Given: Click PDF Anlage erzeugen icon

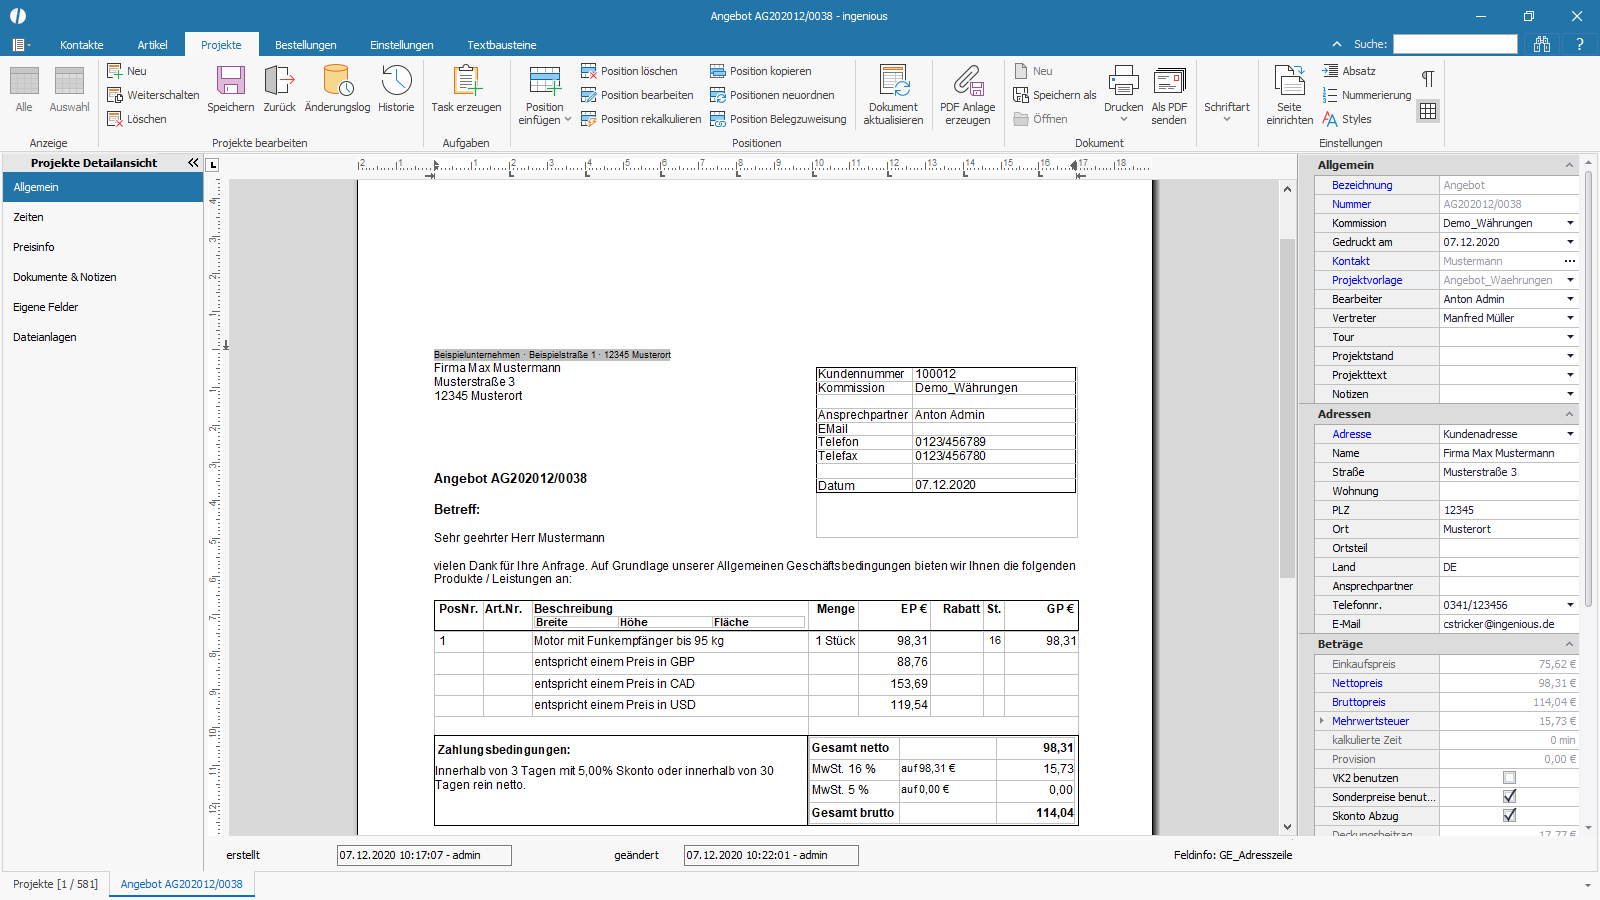Looking at the screenshot, I should tap(967, 81).
